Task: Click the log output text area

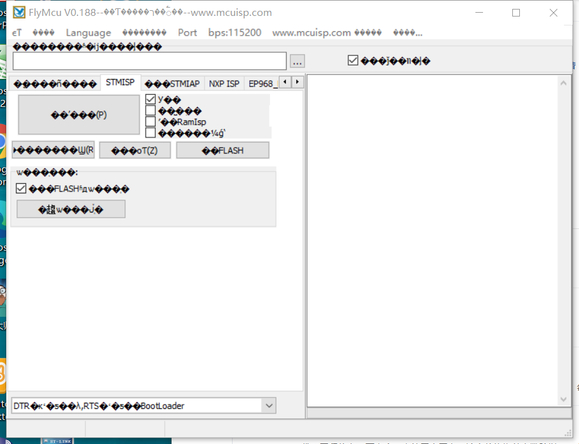Action: 433,241
